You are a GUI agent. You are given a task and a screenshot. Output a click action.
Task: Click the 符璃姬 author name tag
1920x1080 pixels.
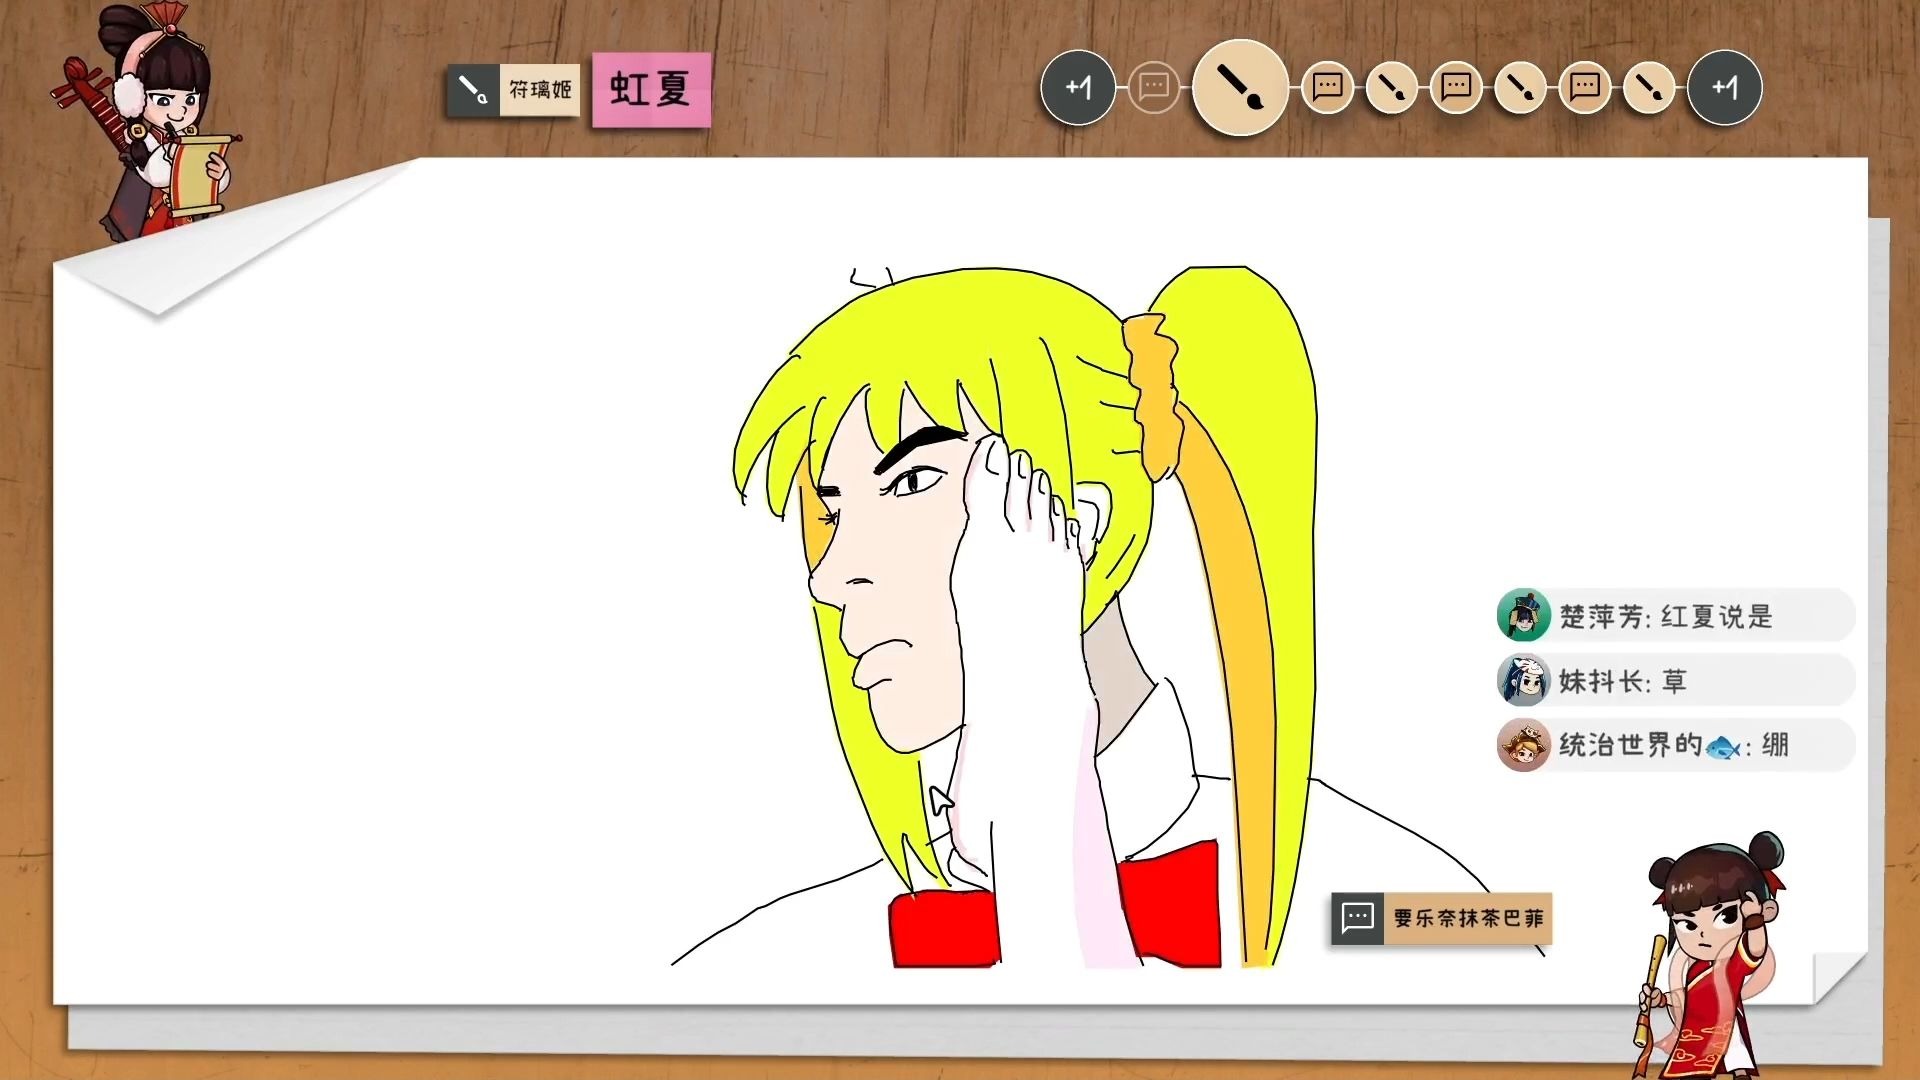[540, 90]
